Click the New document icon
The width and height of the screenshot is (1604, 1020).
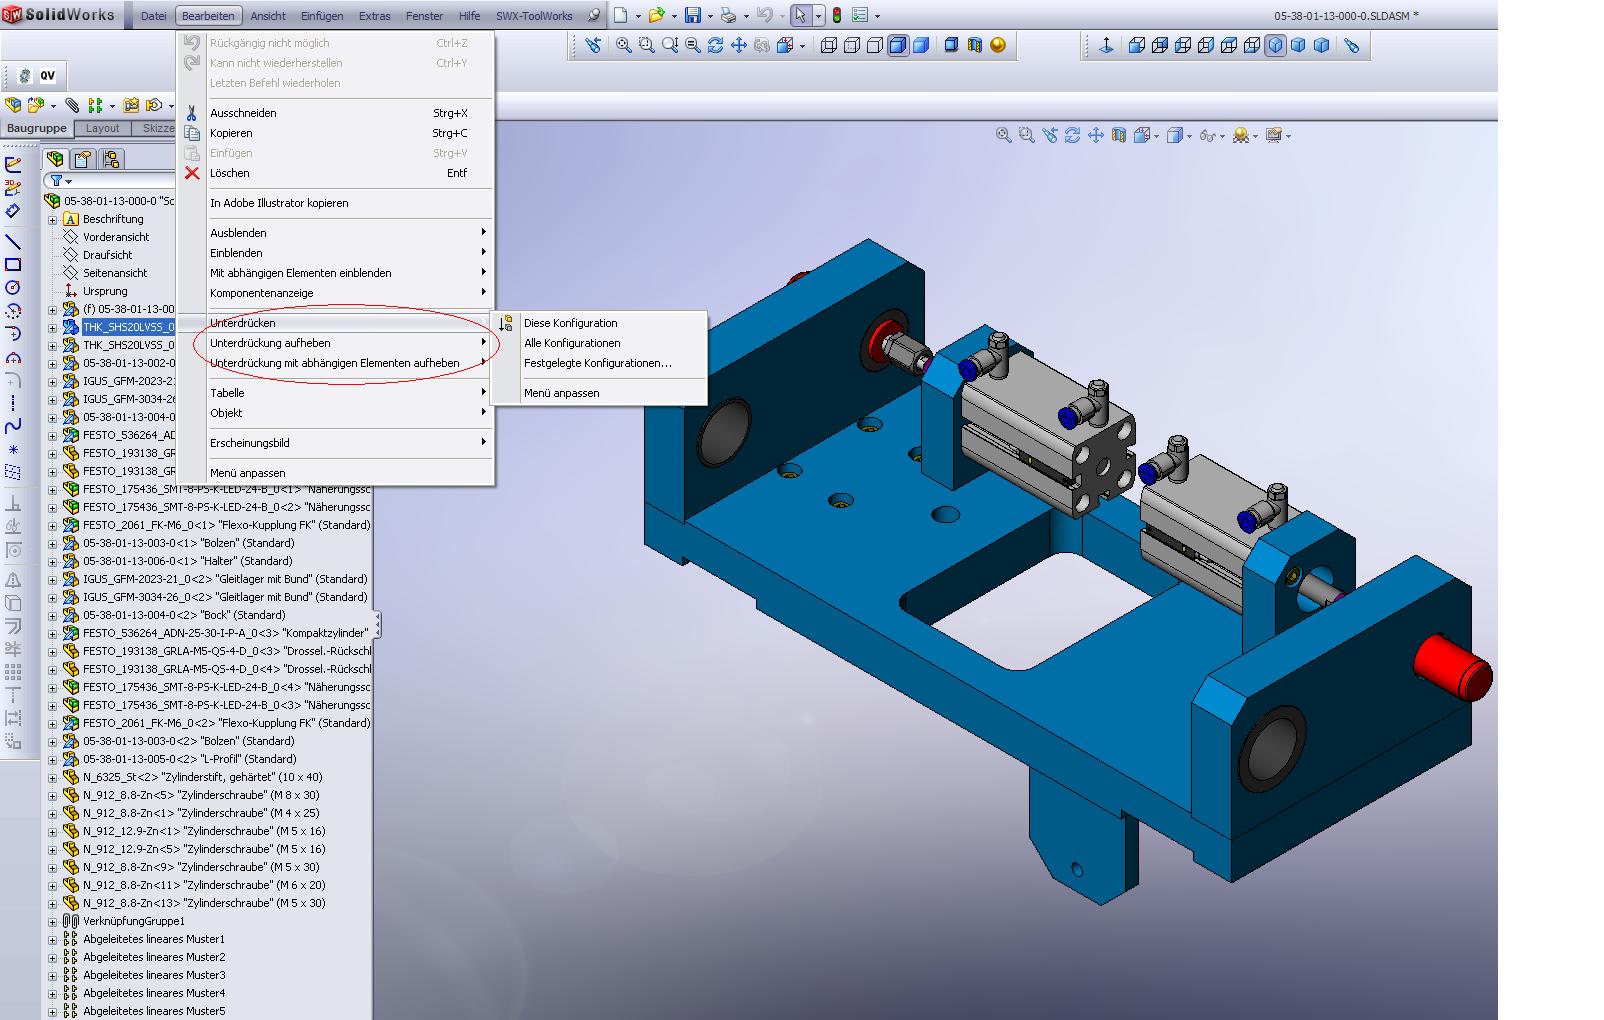point(621,15)
